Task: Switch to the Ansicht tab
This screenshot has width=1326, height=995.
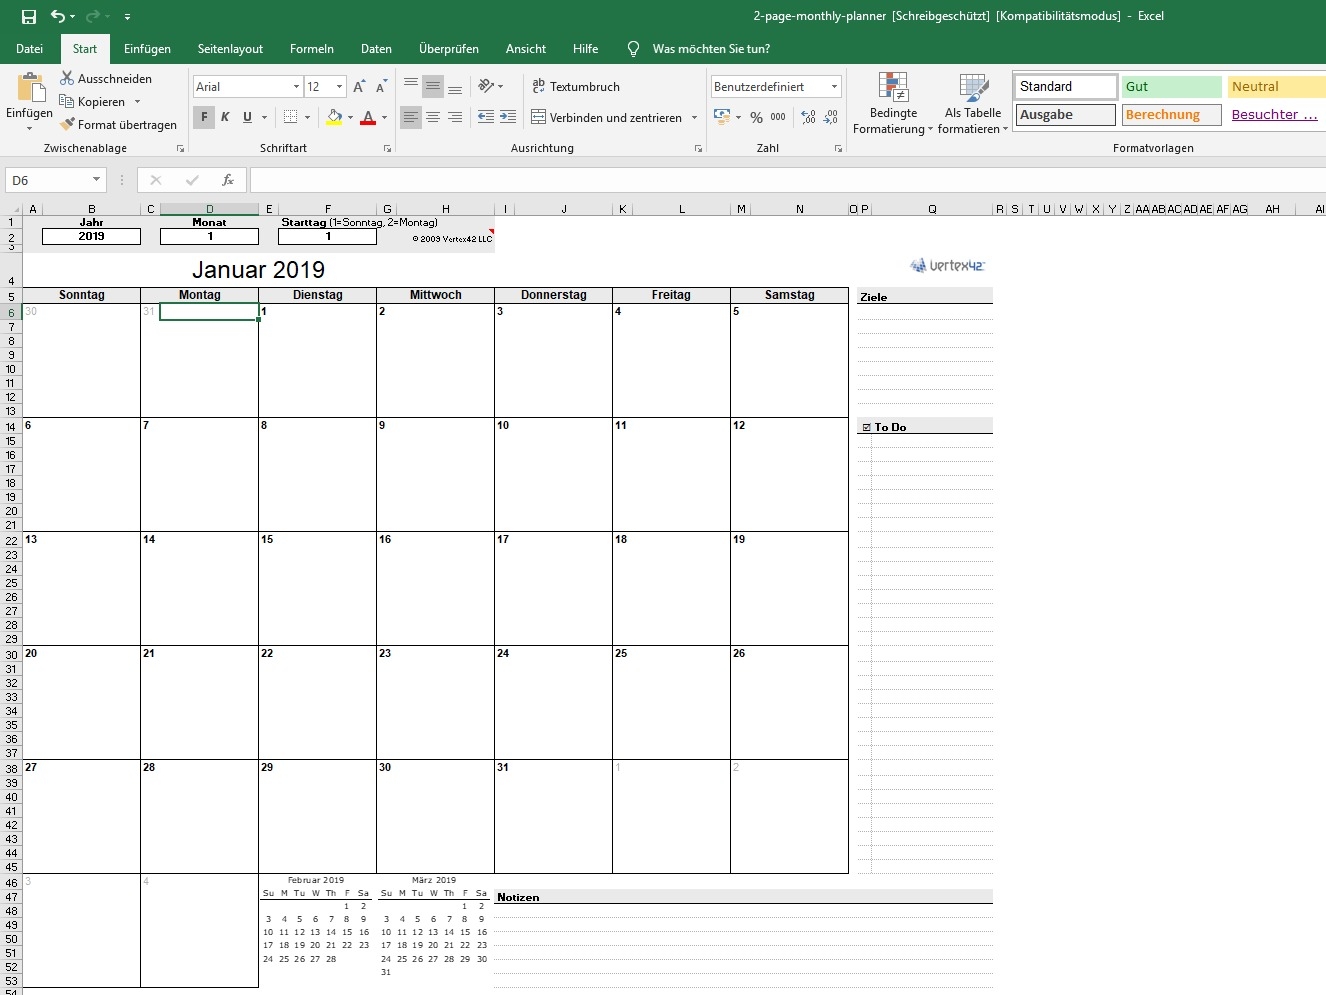Action: tap(526, 48)
